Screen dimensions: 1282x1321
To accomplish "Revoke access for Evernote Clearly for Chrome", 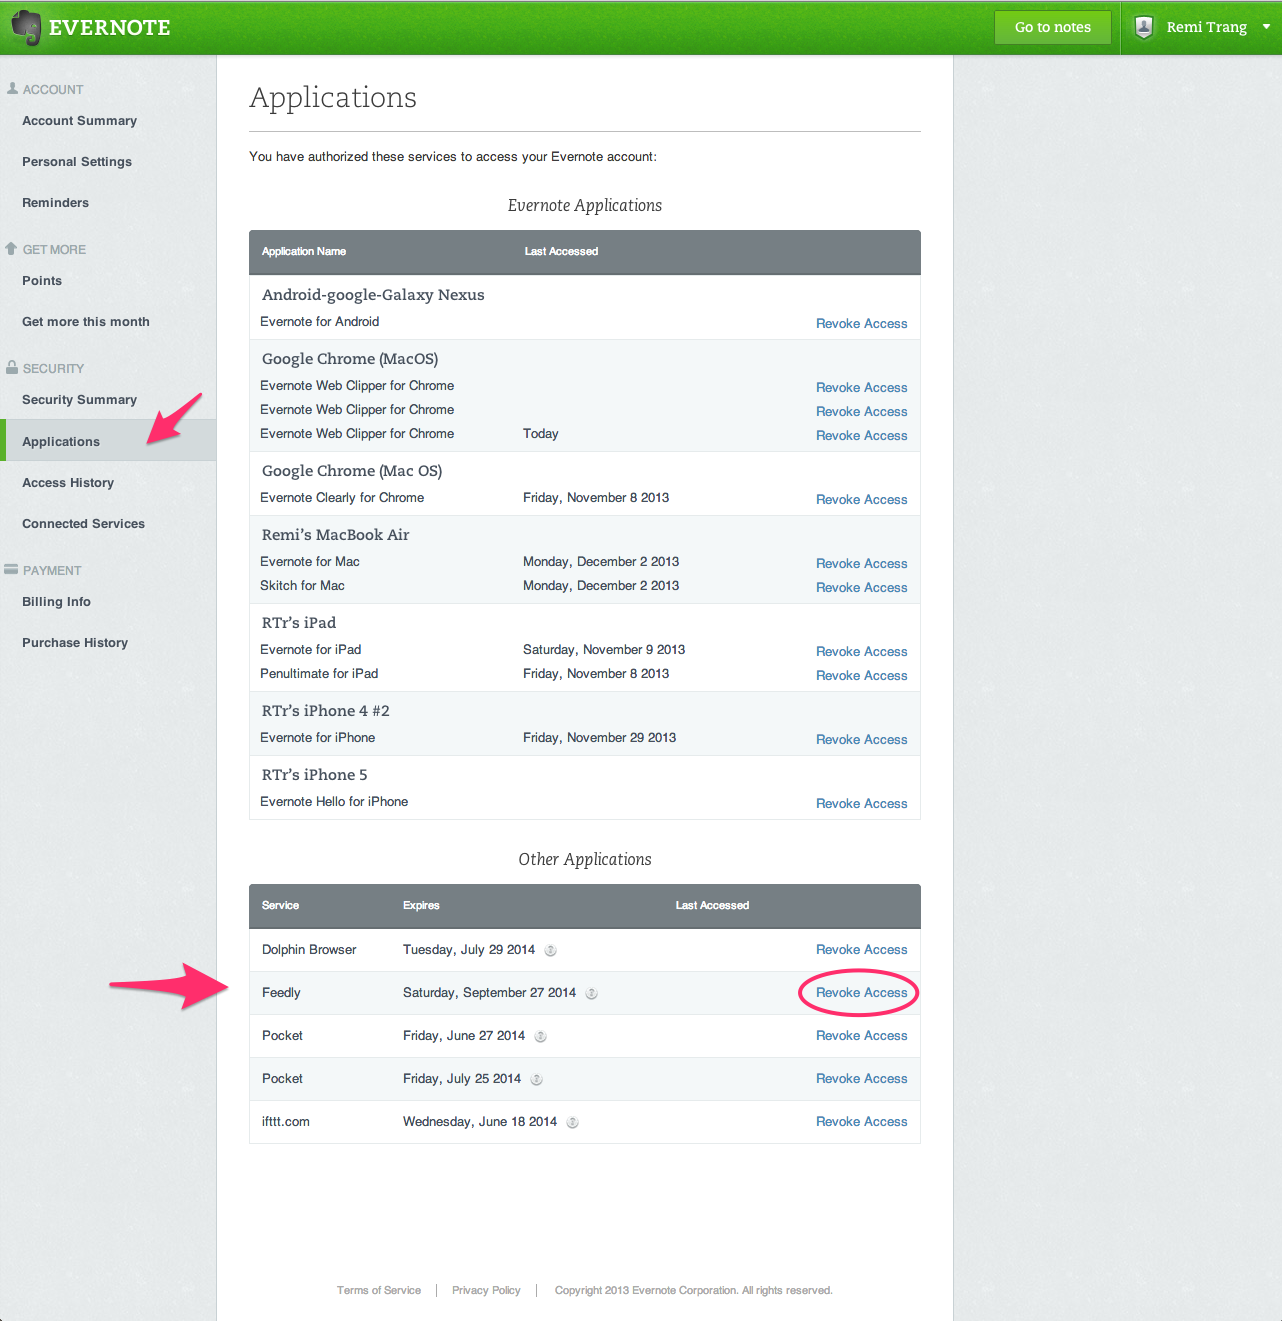I will point(861,500).
